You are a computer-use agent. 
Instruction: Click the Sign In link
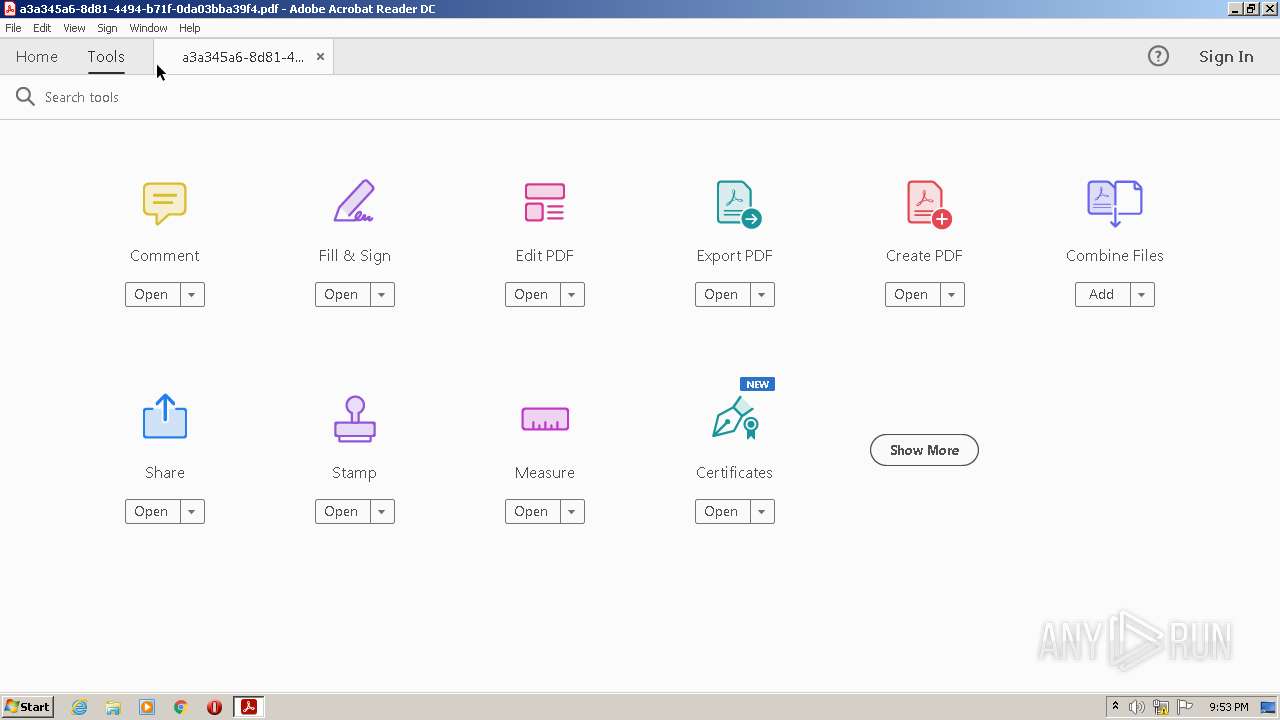pyautogui.click(x=1226, y=57)
